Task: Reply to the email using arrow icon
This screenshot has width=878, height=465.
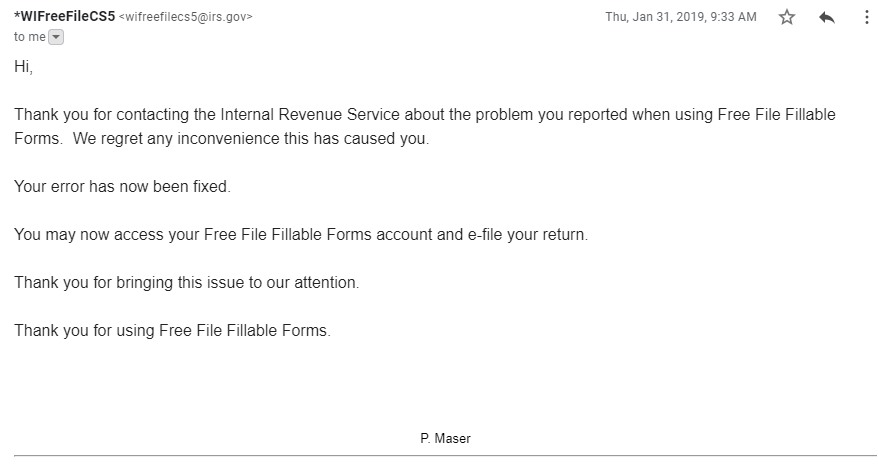Action: click(826, 17)
